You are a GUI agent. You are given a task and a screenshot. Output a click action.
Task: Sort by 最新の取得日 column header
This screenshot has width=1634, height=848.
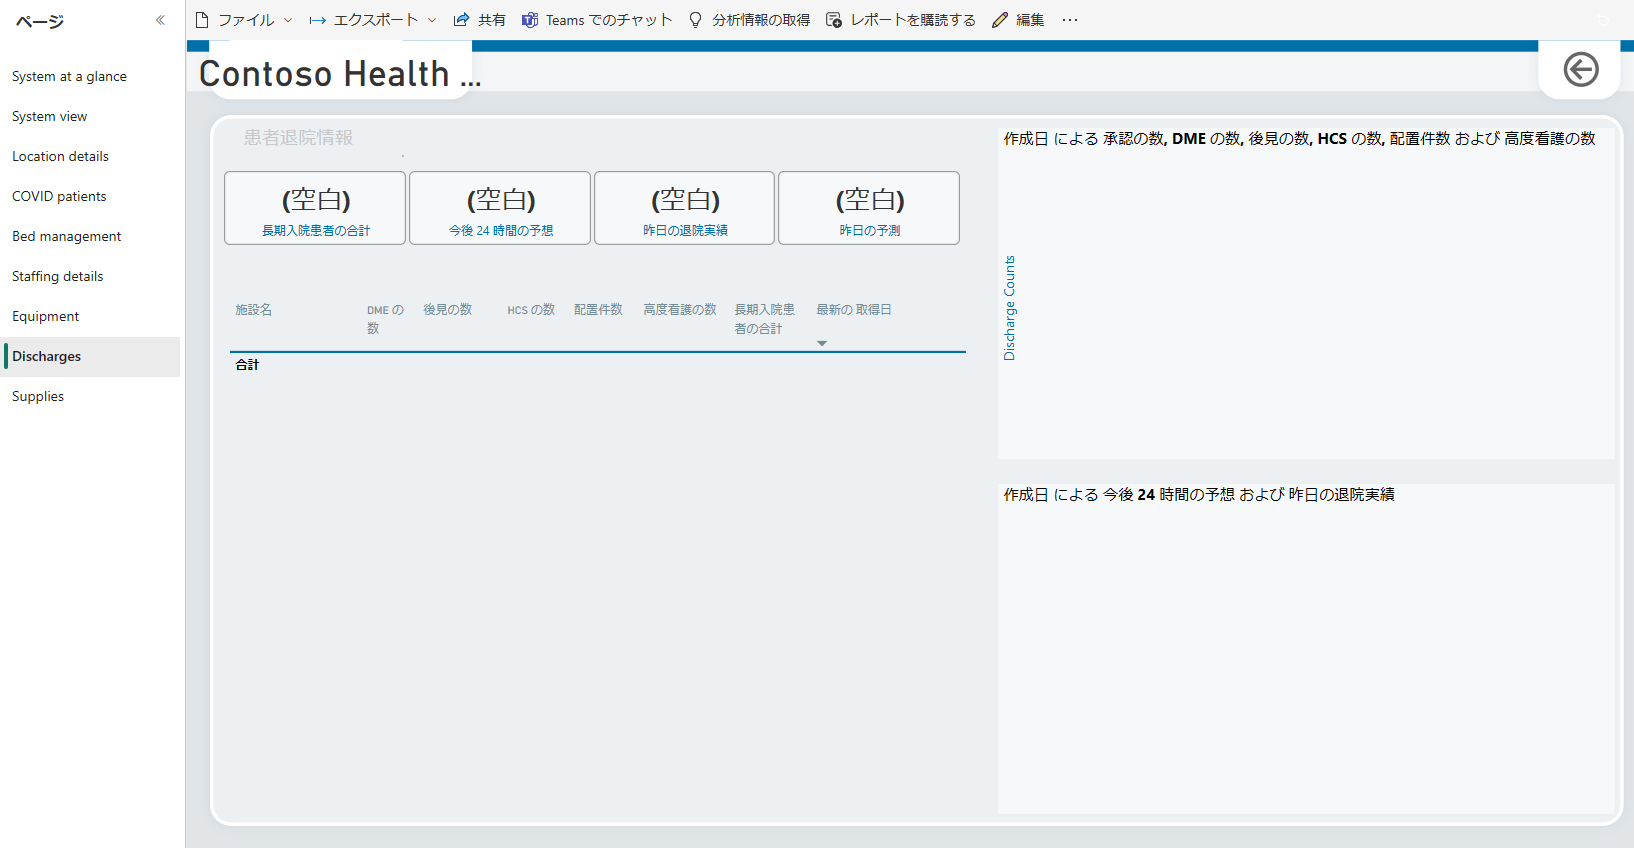point(853,310)
